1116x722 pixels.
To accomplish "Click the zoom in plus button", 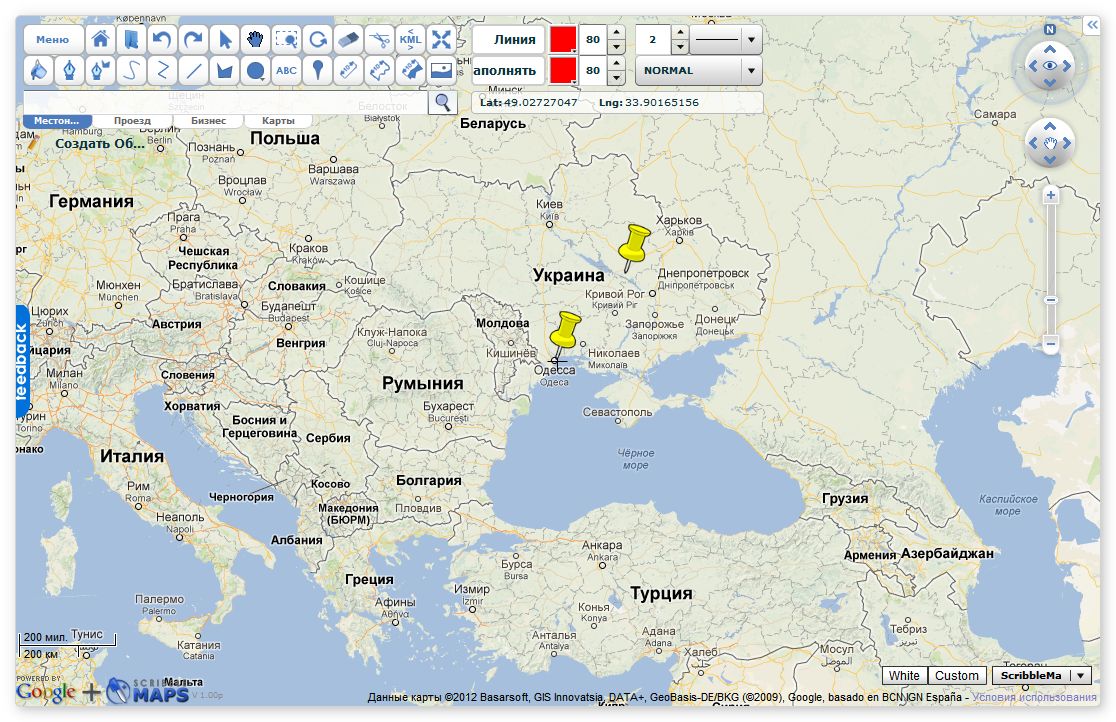I will 1051,196.
